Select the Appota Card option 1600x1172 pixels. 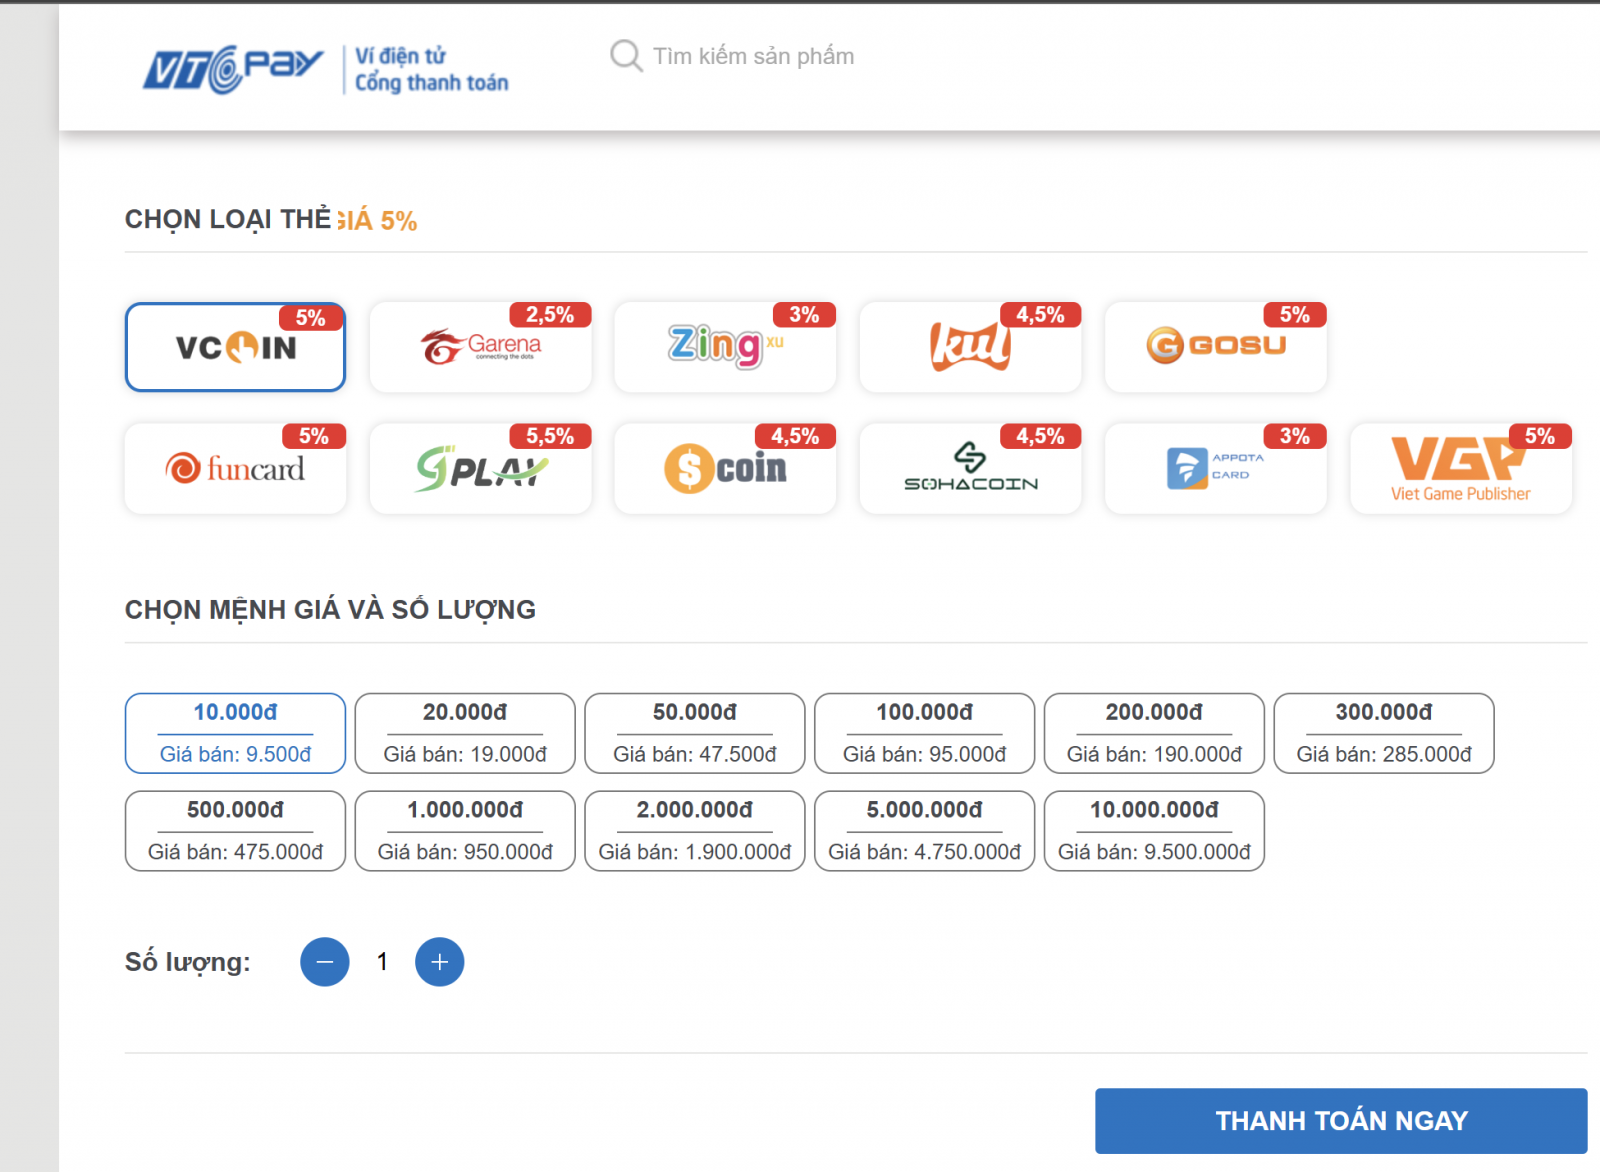coord(1215,468)
